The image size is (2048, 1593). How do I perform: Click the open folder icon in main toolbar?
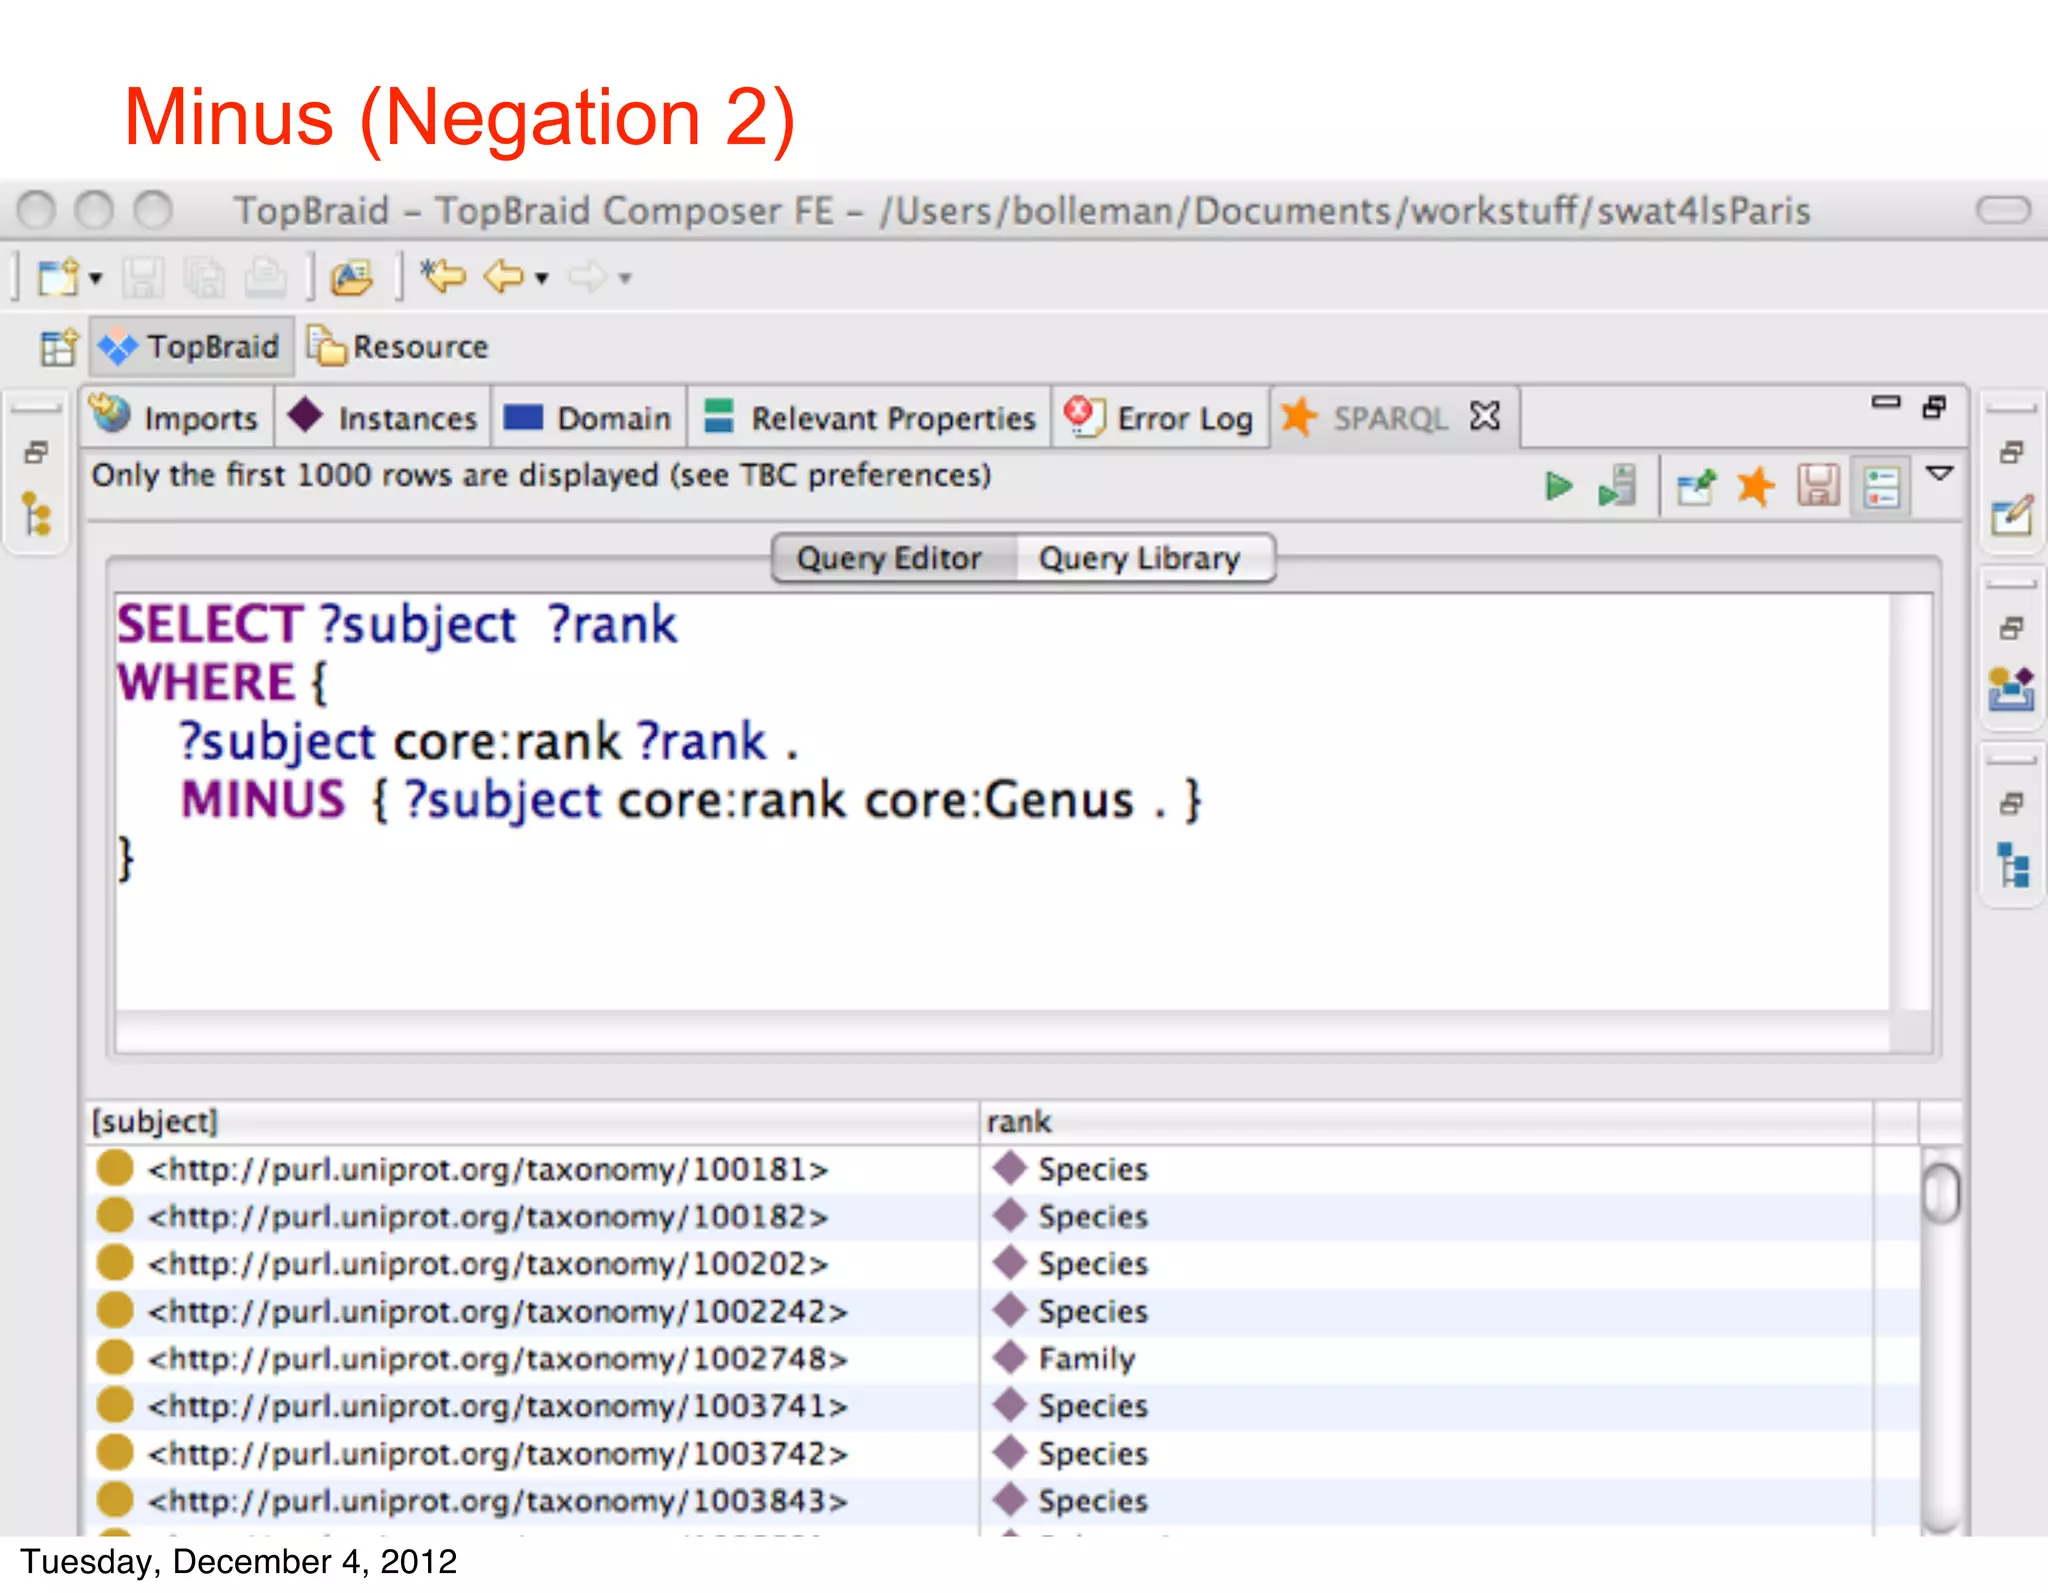tap(352, 277)
